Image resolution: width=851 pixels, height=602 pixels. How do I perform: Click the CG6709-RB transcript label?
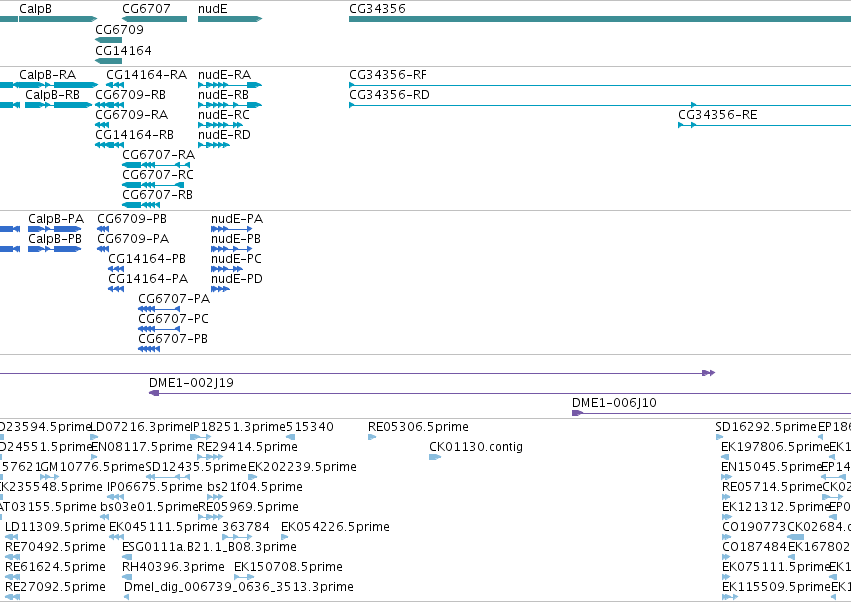pyautogui.click(x=130, y=94)
